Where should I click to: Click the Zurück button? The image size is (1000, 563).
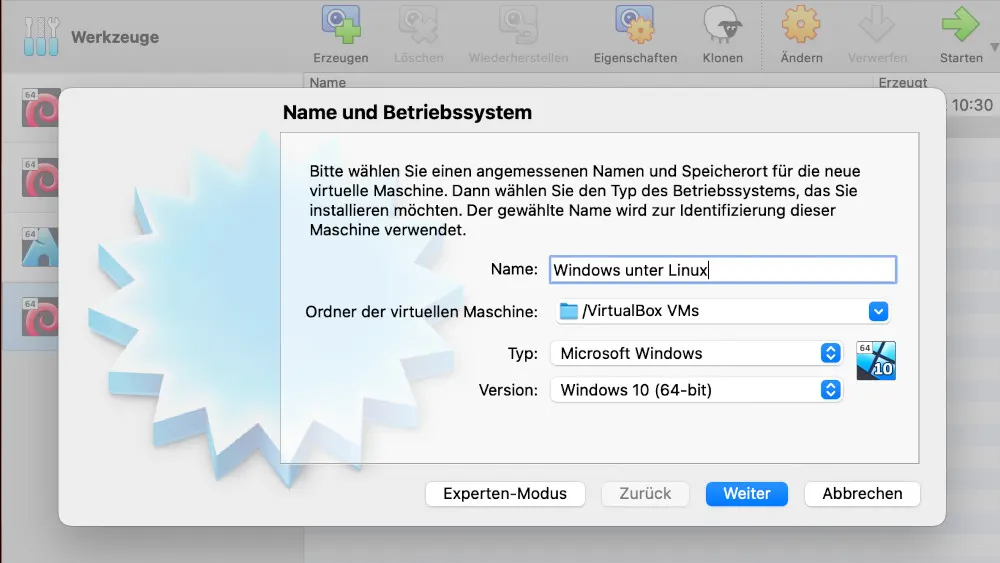tap(645, 494)
